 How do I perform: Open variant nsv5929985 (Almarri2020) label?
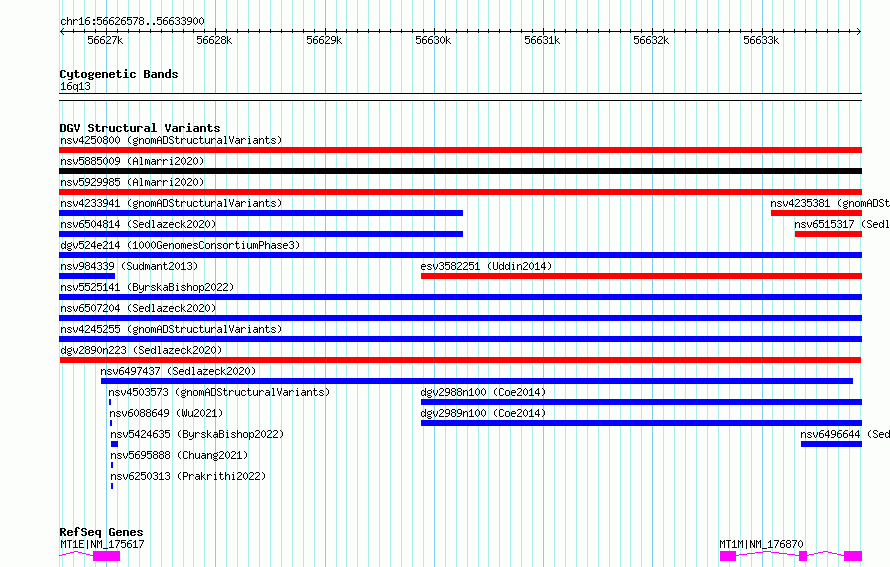[132, 182]
